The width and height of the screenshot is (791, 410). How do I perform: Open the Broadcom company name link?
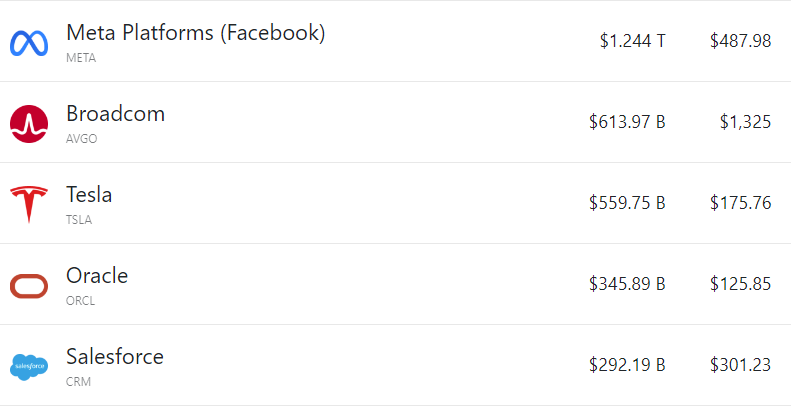click(x=115, y=113)
